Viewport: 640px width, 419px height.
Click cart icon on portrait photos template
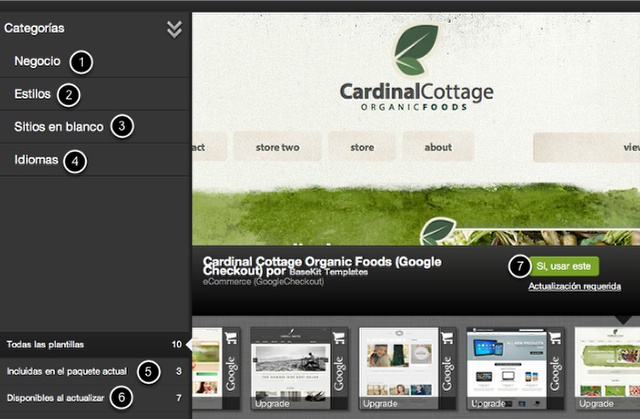tap(447, 337)
